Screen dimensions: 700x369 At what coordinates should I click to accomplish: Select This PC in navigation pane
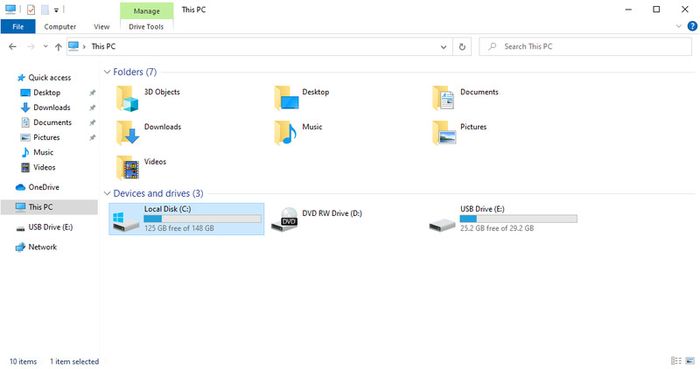(x=49, y=207)
